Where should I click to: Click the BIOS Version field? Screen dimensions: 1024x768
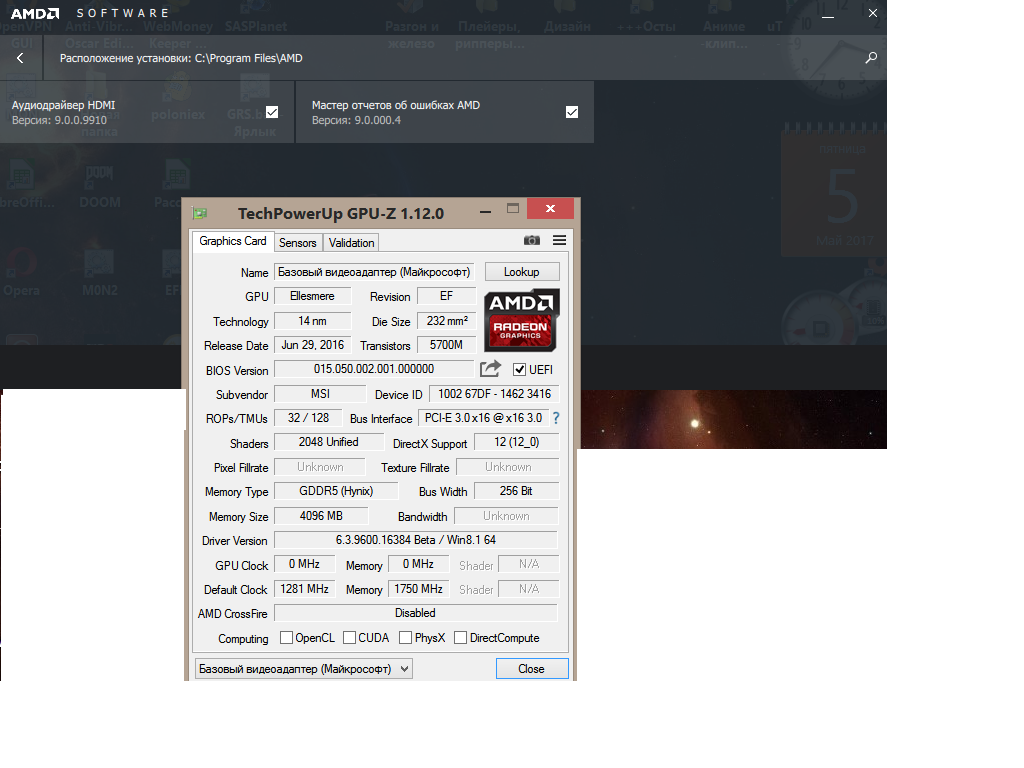(374, 369)
